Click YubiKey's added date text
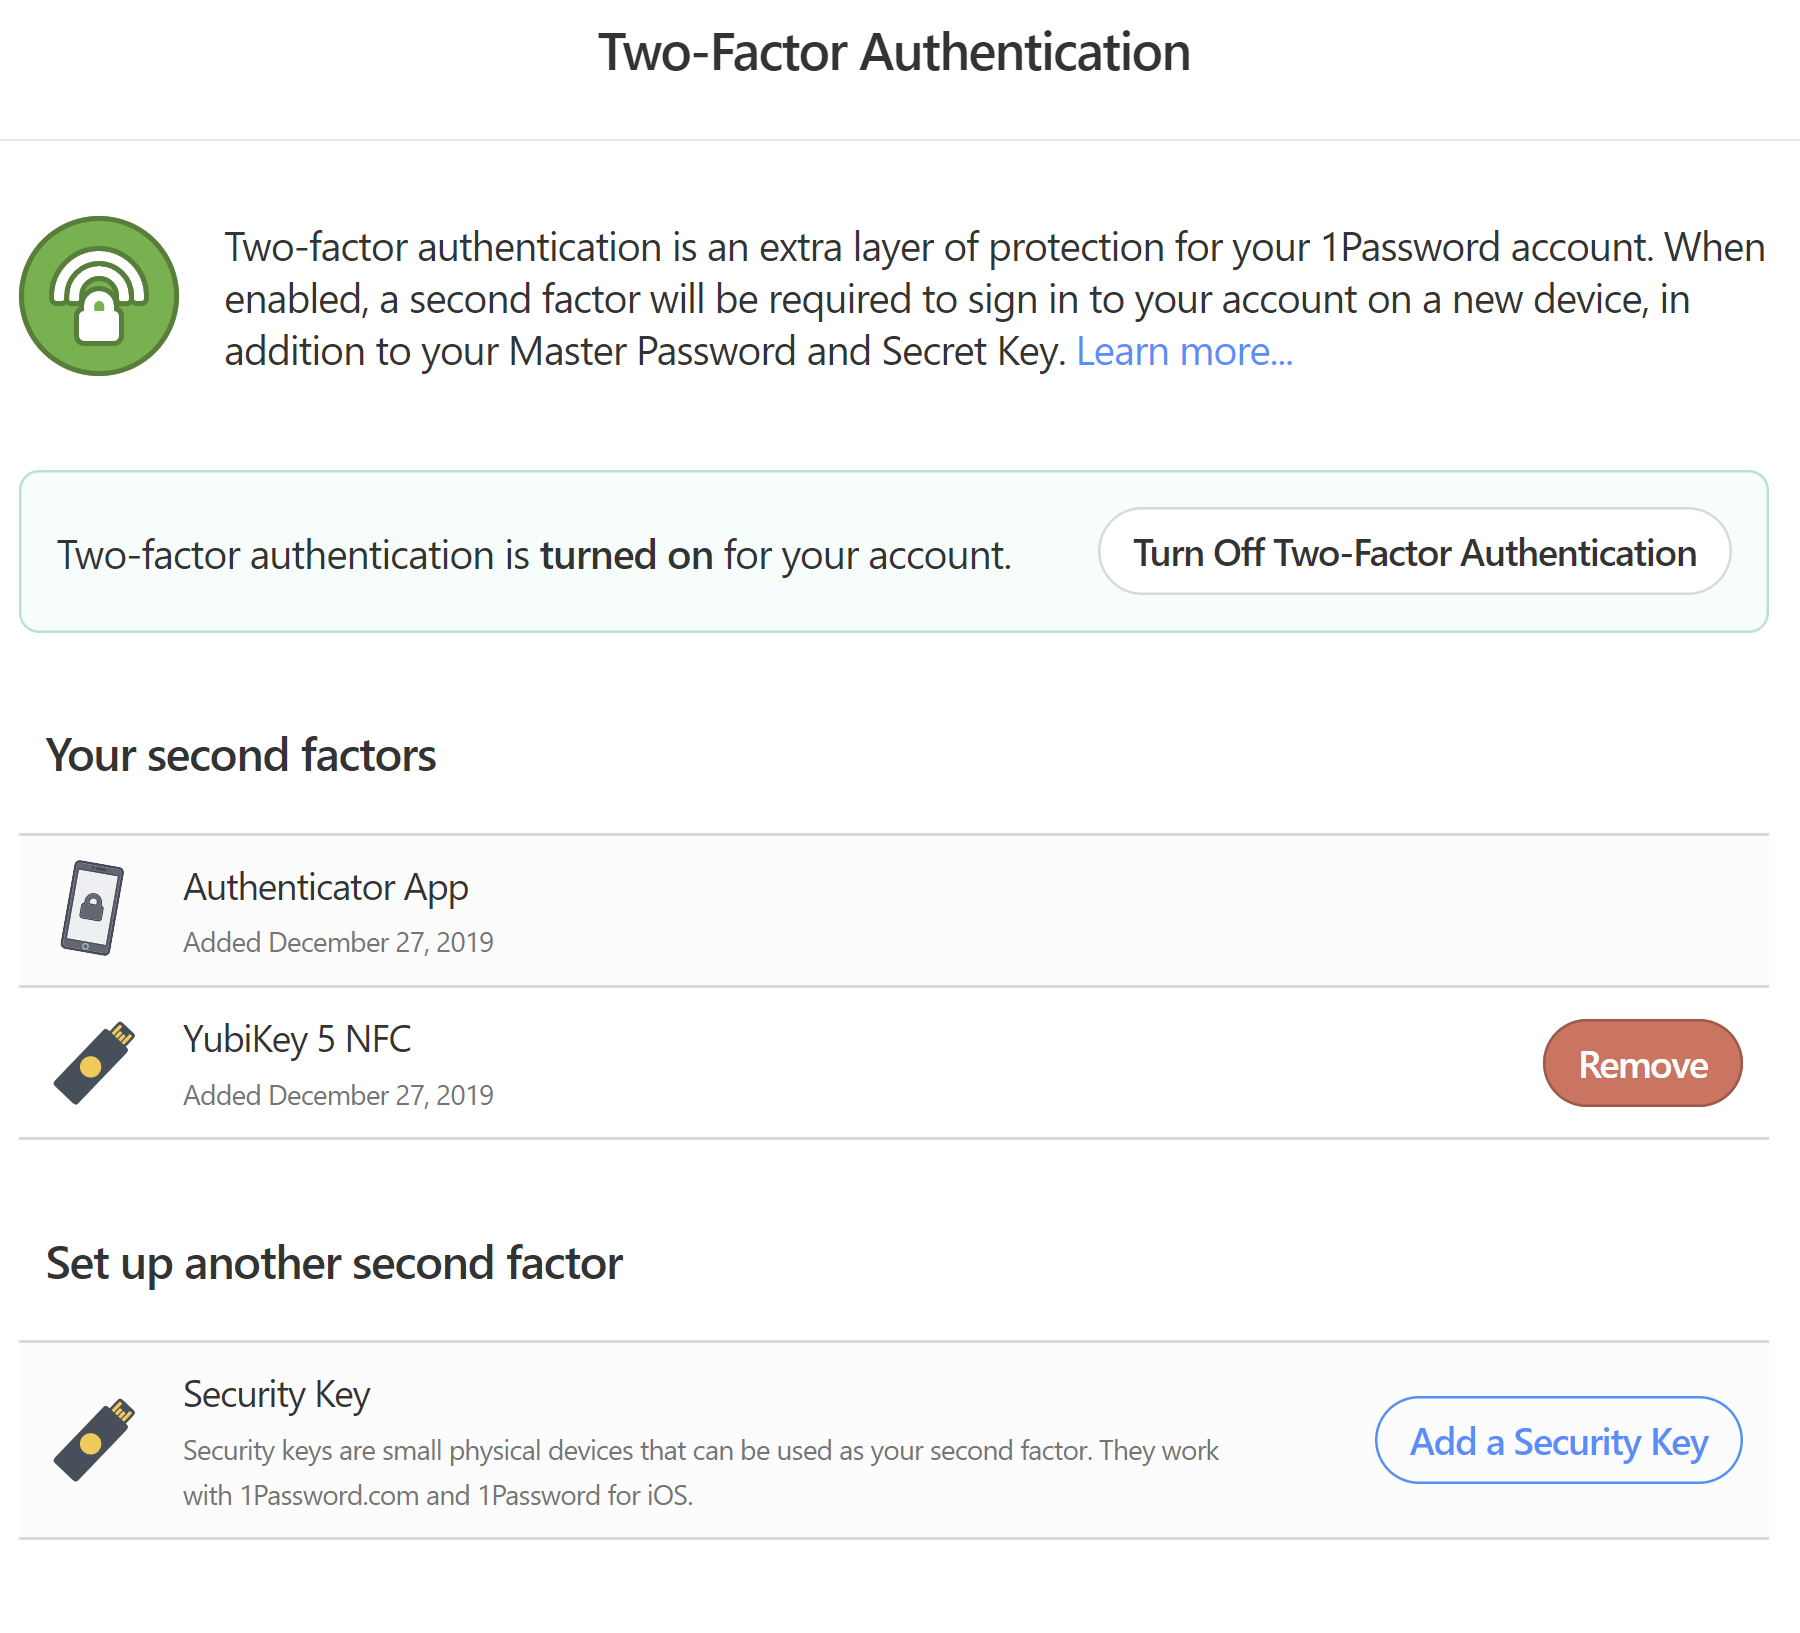Screen dimensions: 1800x1633 [x=338, y=1095]
